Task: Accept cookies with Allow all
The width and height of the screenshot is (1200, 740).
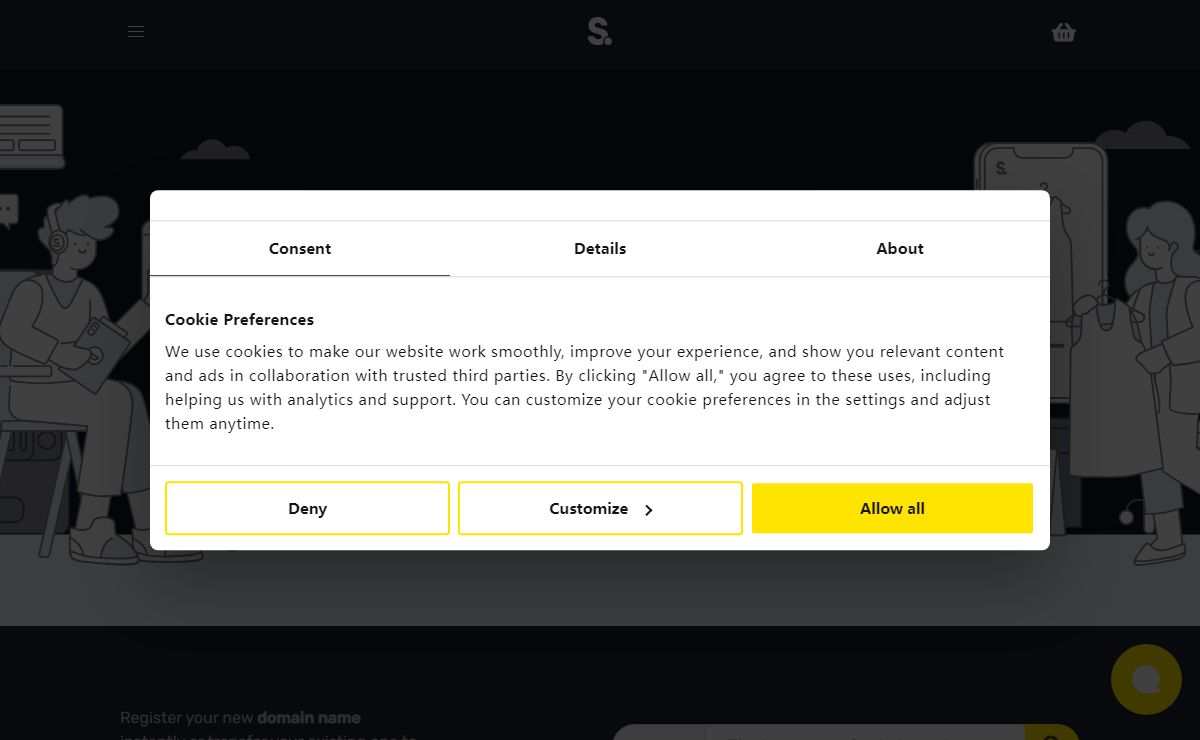Action: point(892,508)
